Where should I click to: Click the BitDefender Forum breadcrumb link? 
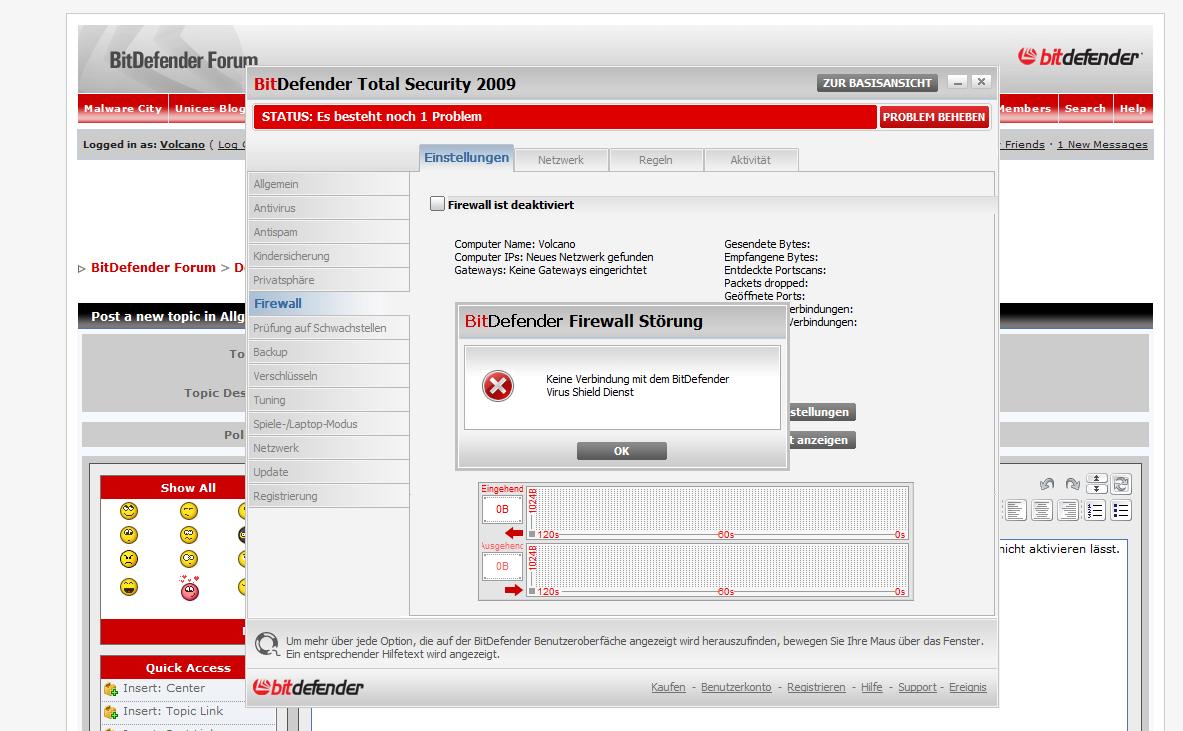pyautogui.click(x=153, y=268)
